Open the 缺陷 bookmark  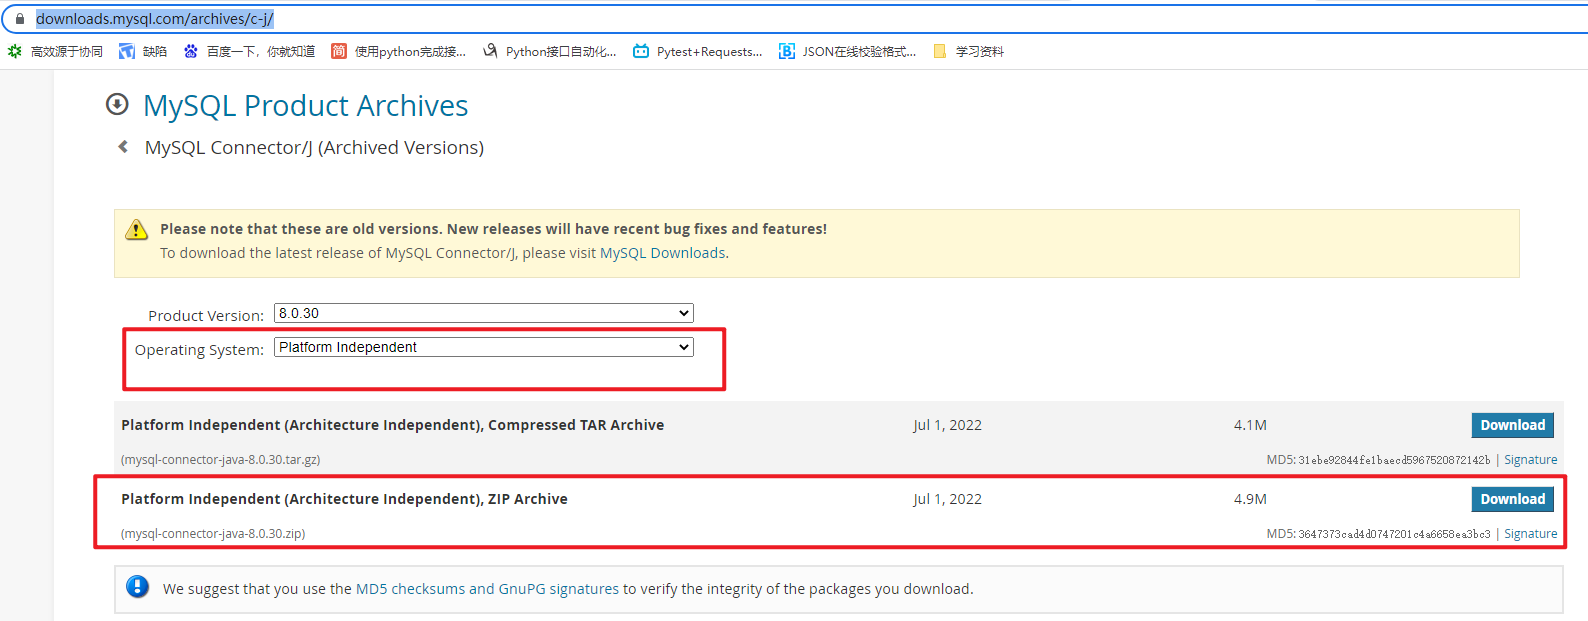143,51
